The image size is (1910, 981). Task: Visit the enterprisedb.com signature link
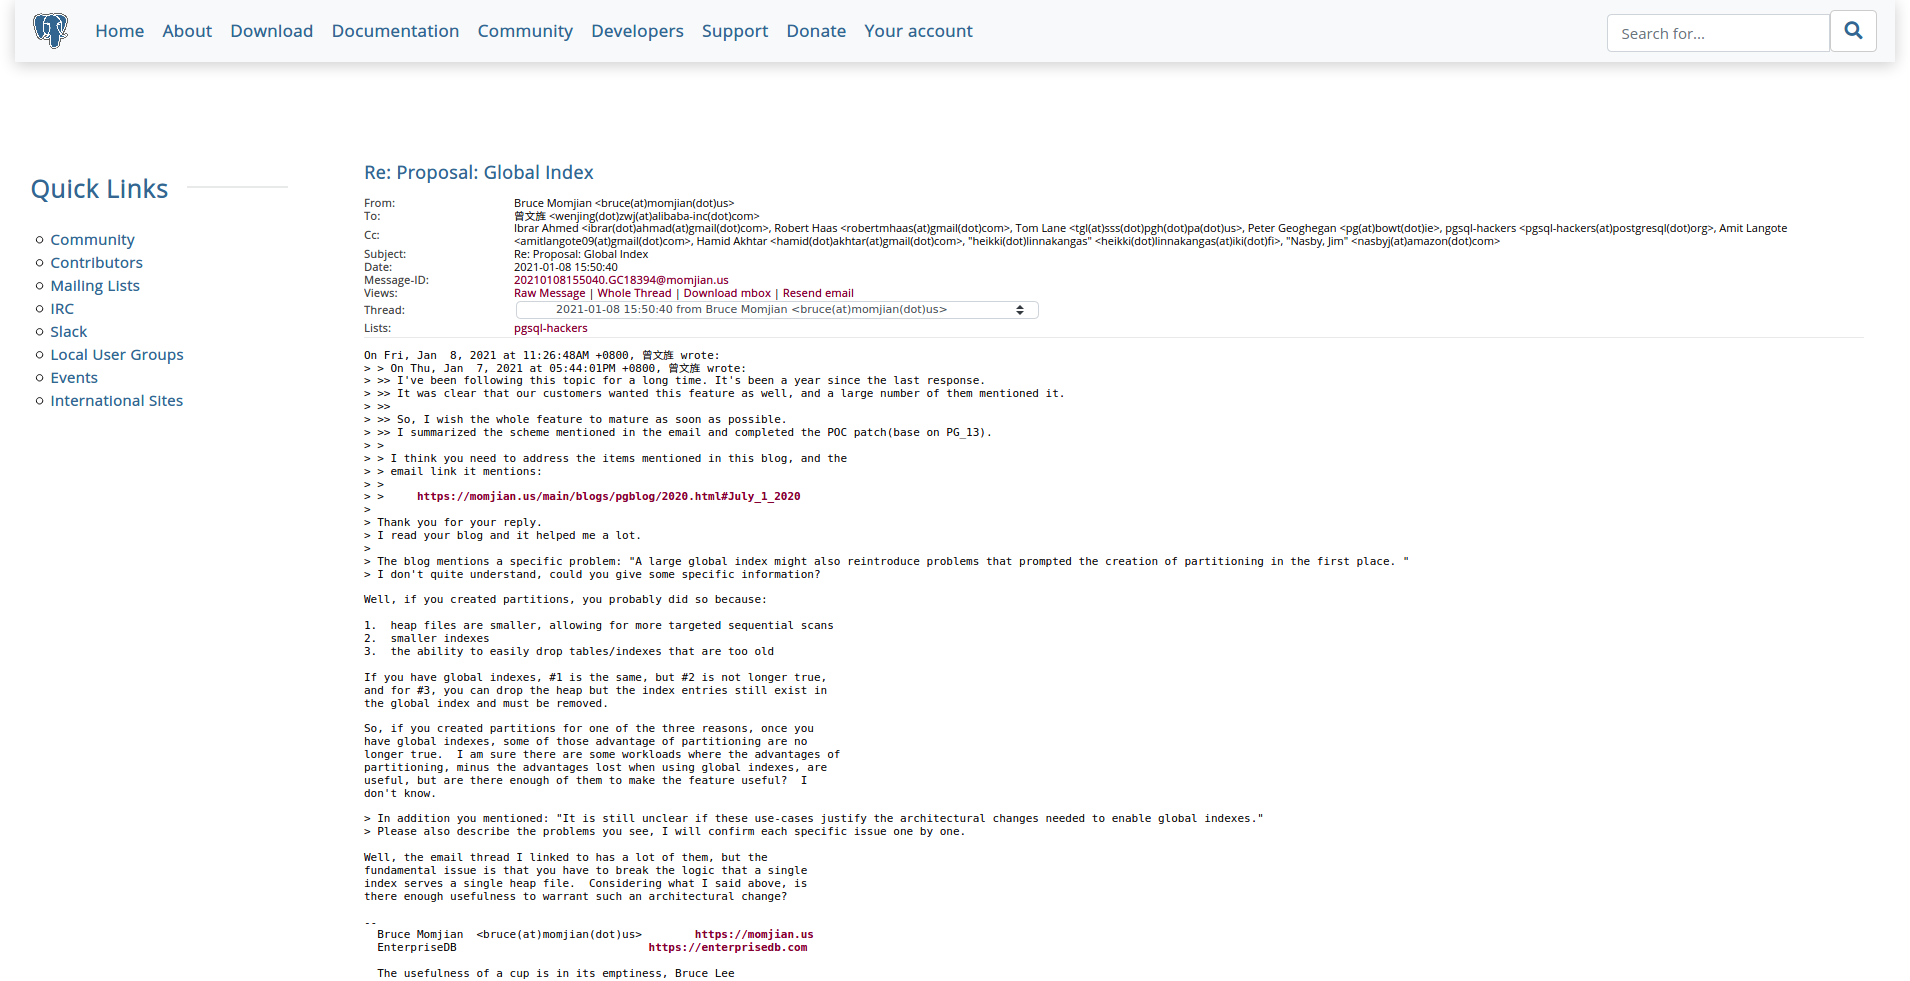tap(727, 948)
